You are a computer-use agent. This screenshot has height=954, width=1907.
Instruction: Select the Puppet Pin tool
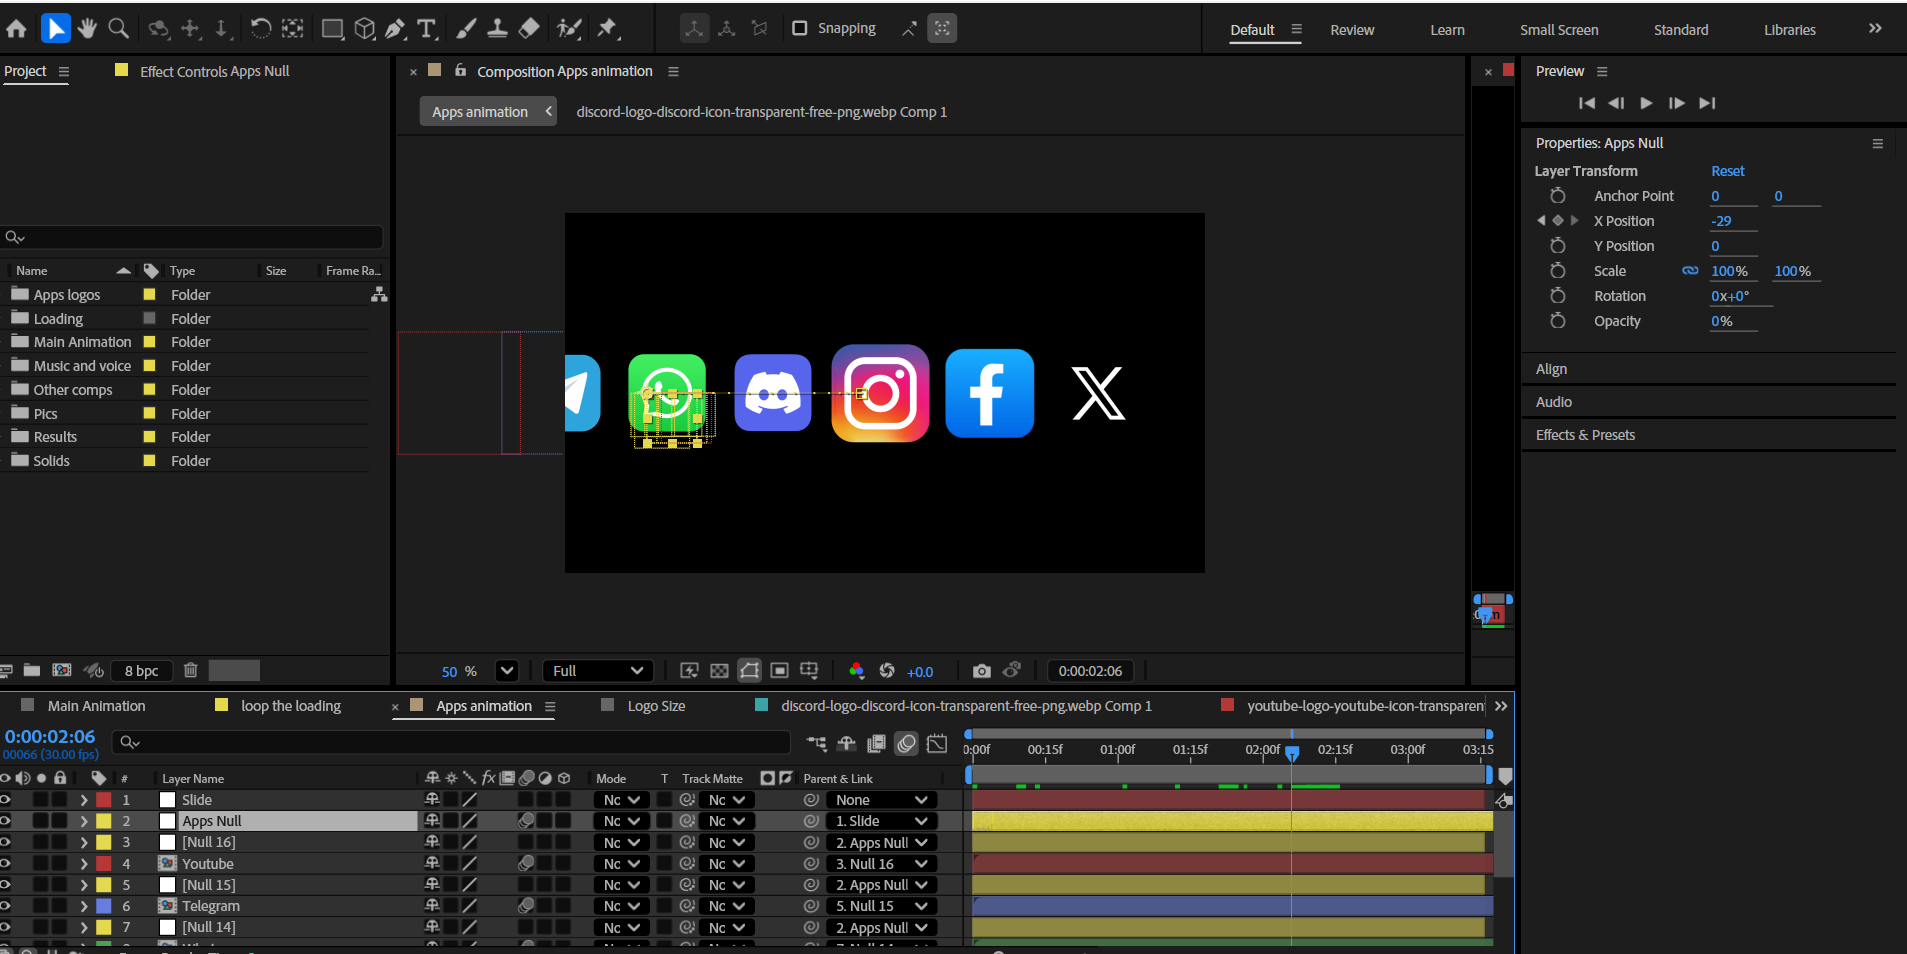coord(607,29)
